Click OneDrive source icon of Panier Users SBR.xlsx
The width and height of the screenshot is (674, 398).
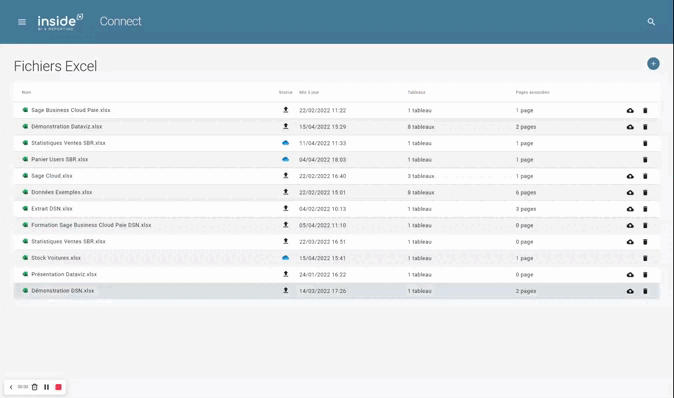pyautogui.click(x=285, y=159)
